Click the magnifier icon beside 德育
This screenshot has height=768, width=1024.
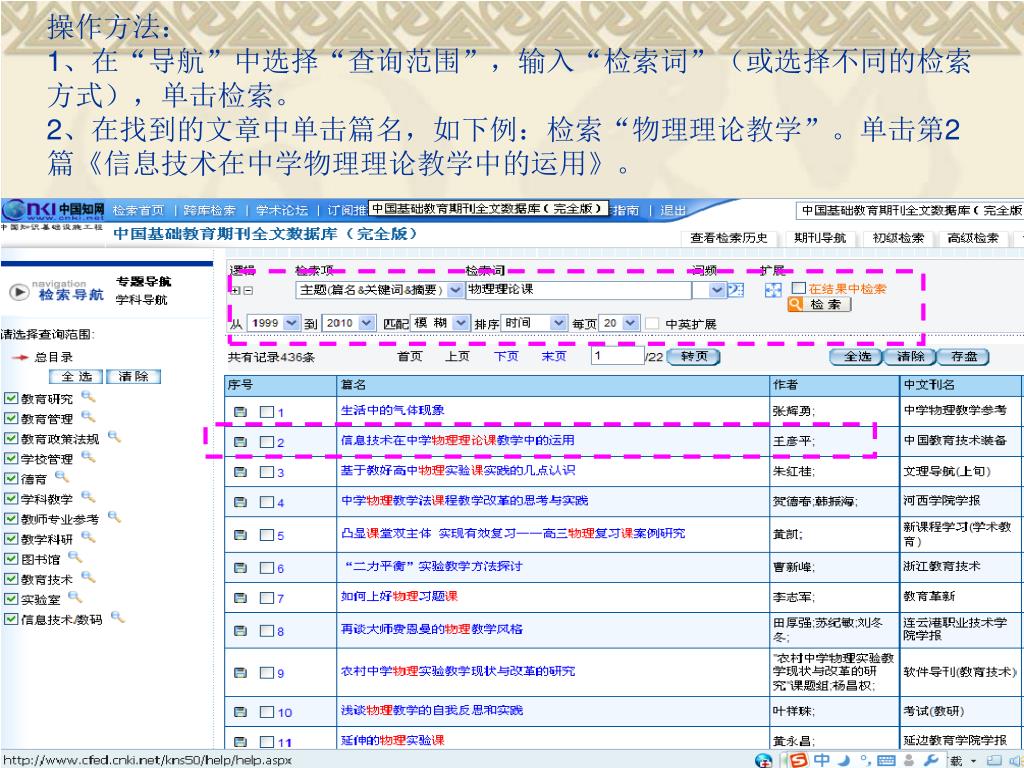(x=61, y=477)
